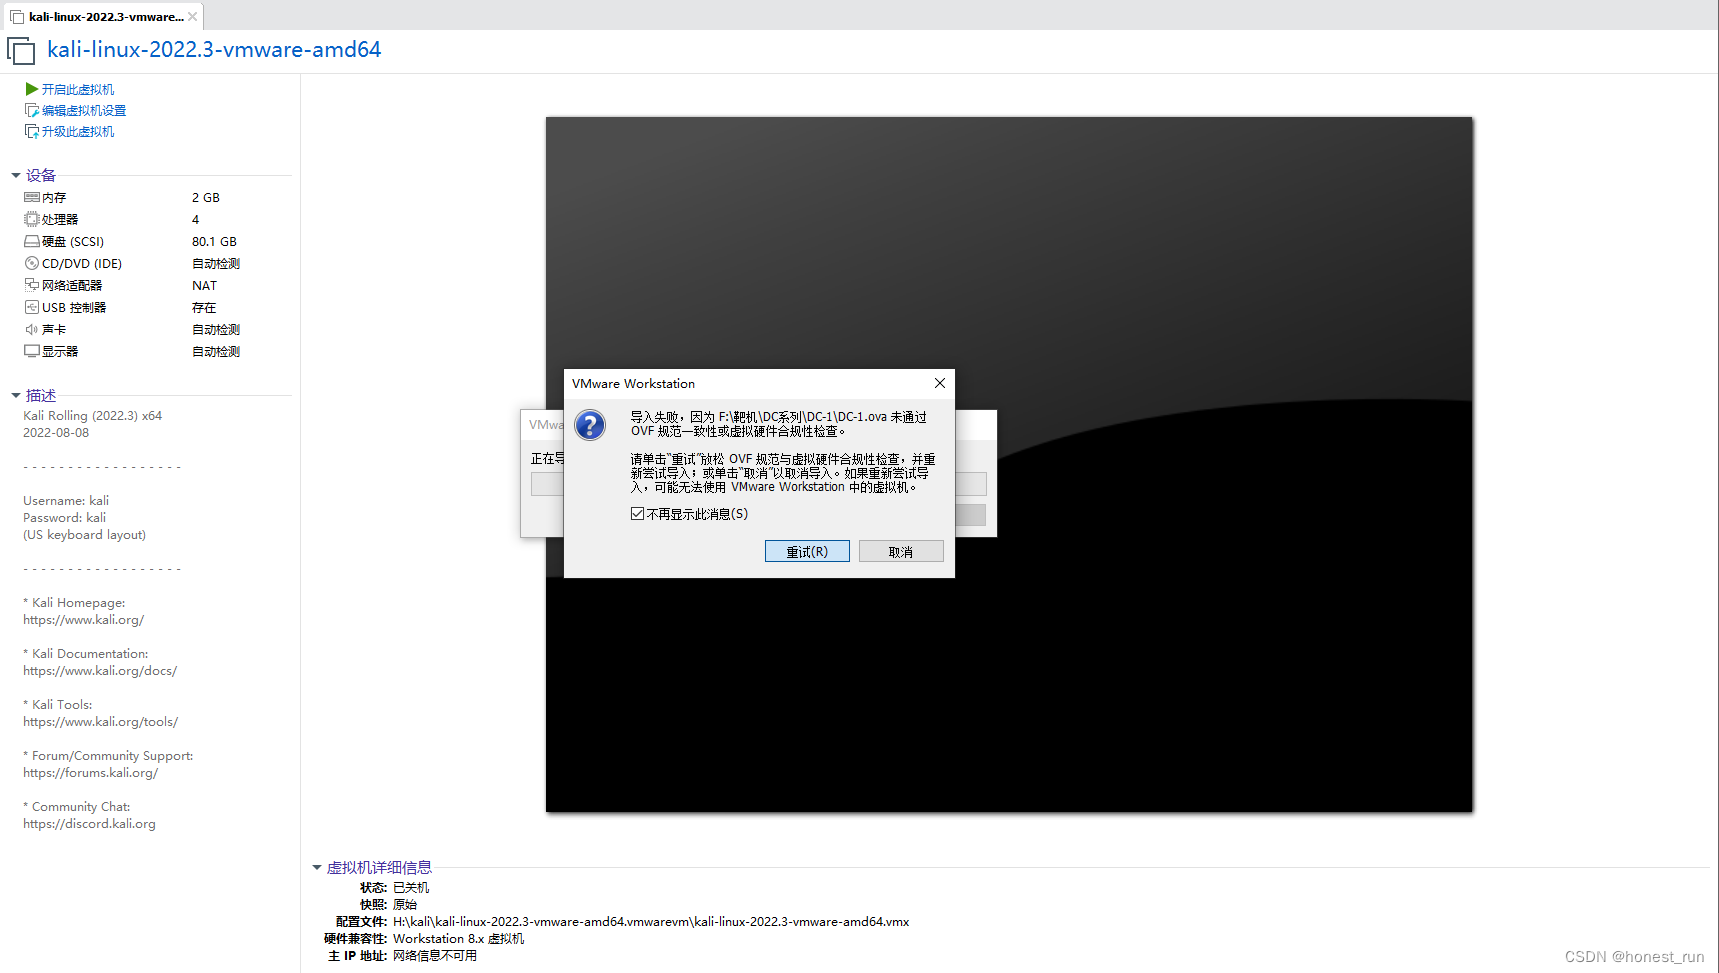
Task: Collapse the 描述 section
Action: (x=15, y=394)
